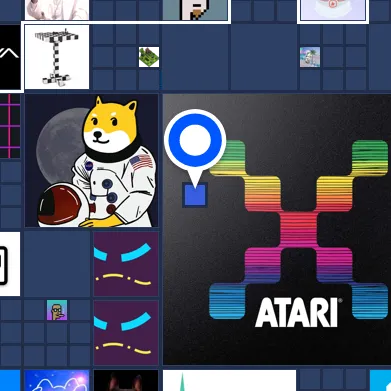Click the white tile with green spike
391x391 pixels.
[x=229, y=380]
